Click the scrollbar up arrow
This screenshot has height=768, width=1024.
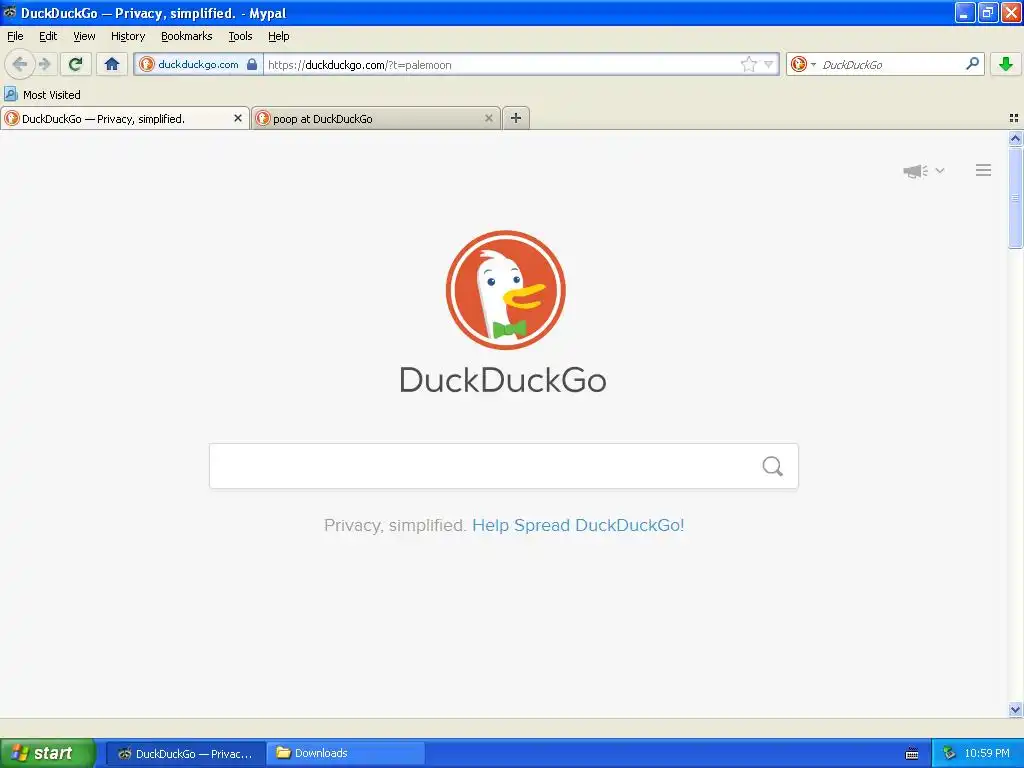(1015, 138)
